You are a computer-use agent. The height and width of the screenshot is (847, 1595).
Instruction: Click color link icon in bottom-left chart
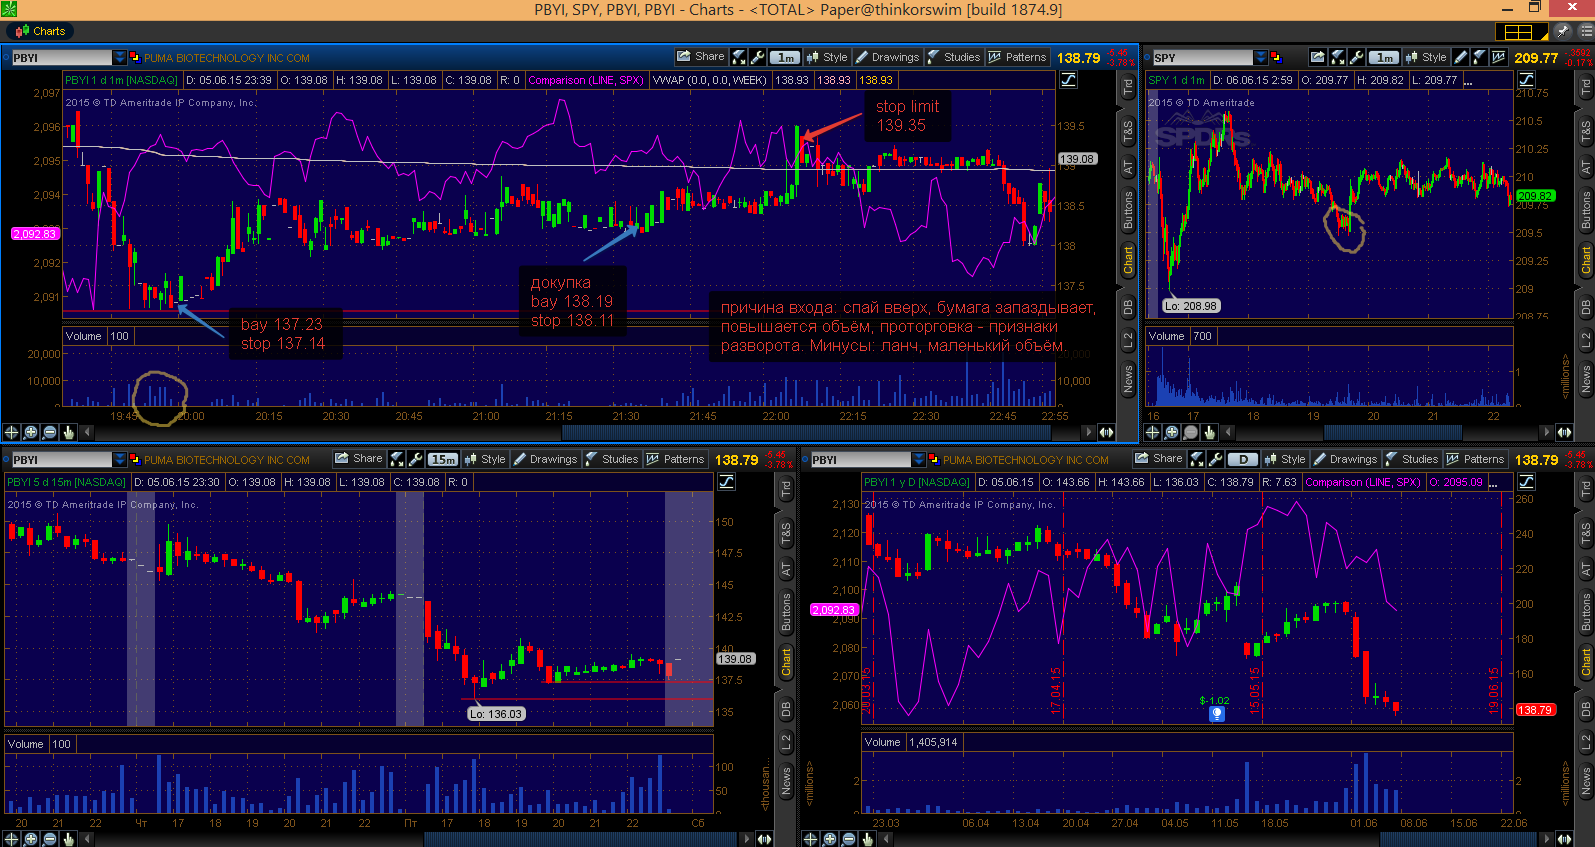135,460
